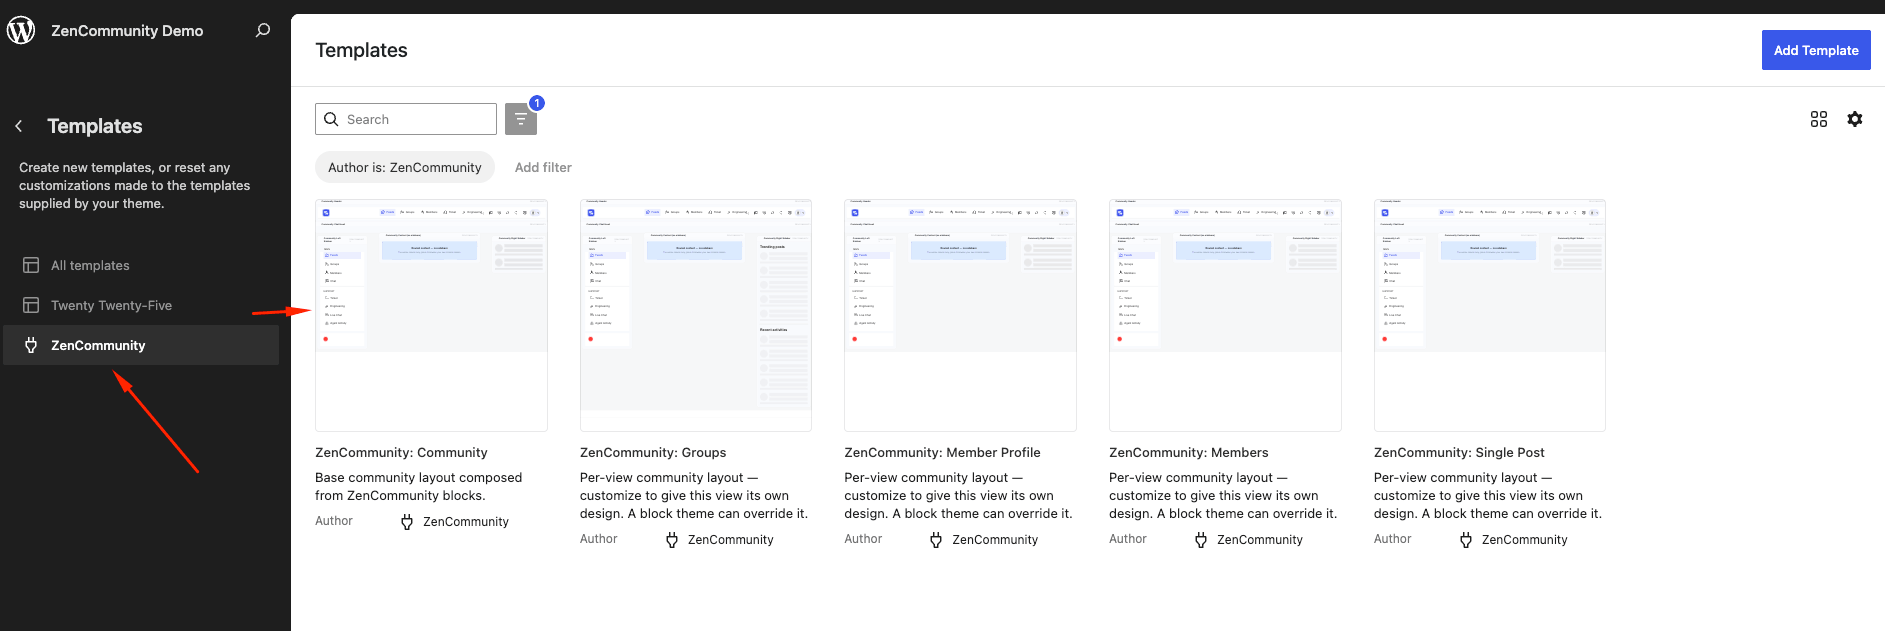Click the Templates page heading
1885x631 pixels.
point(361,50)
